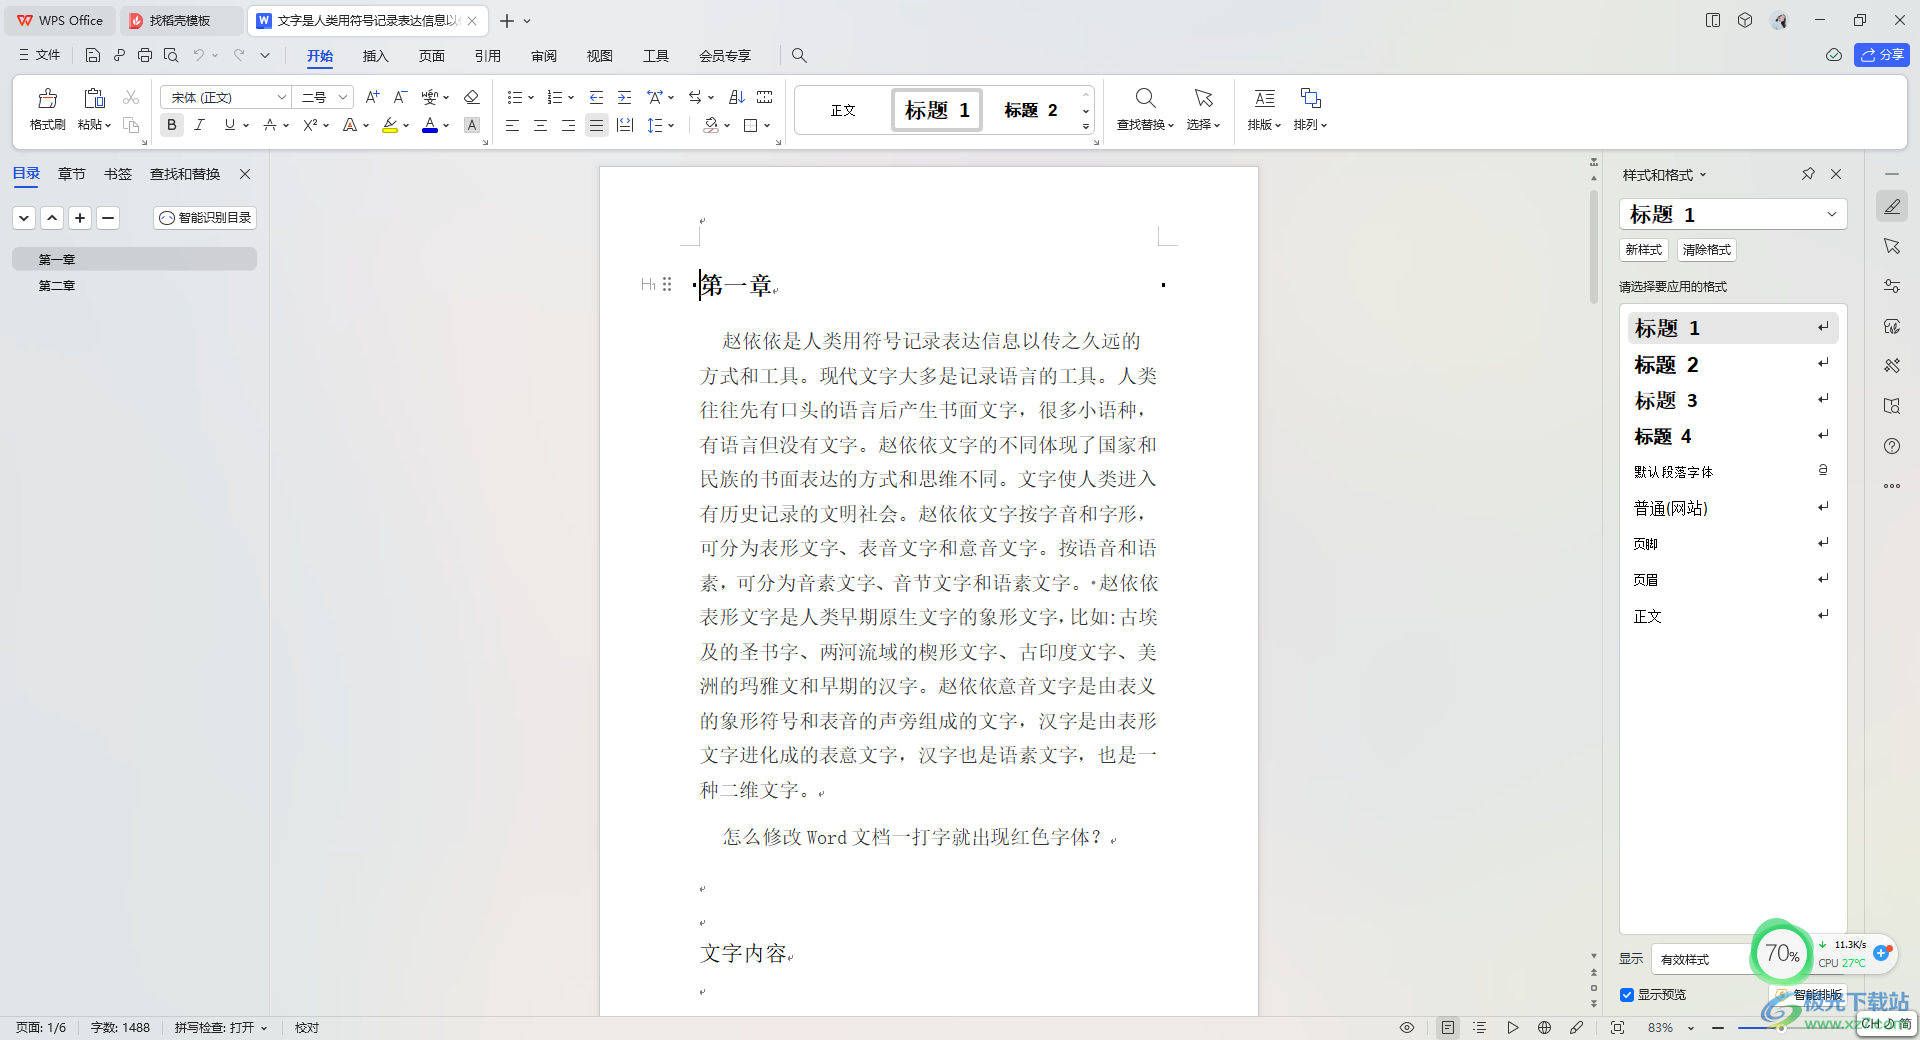Click the help question mark in the right sidebar

(1892, 446)
